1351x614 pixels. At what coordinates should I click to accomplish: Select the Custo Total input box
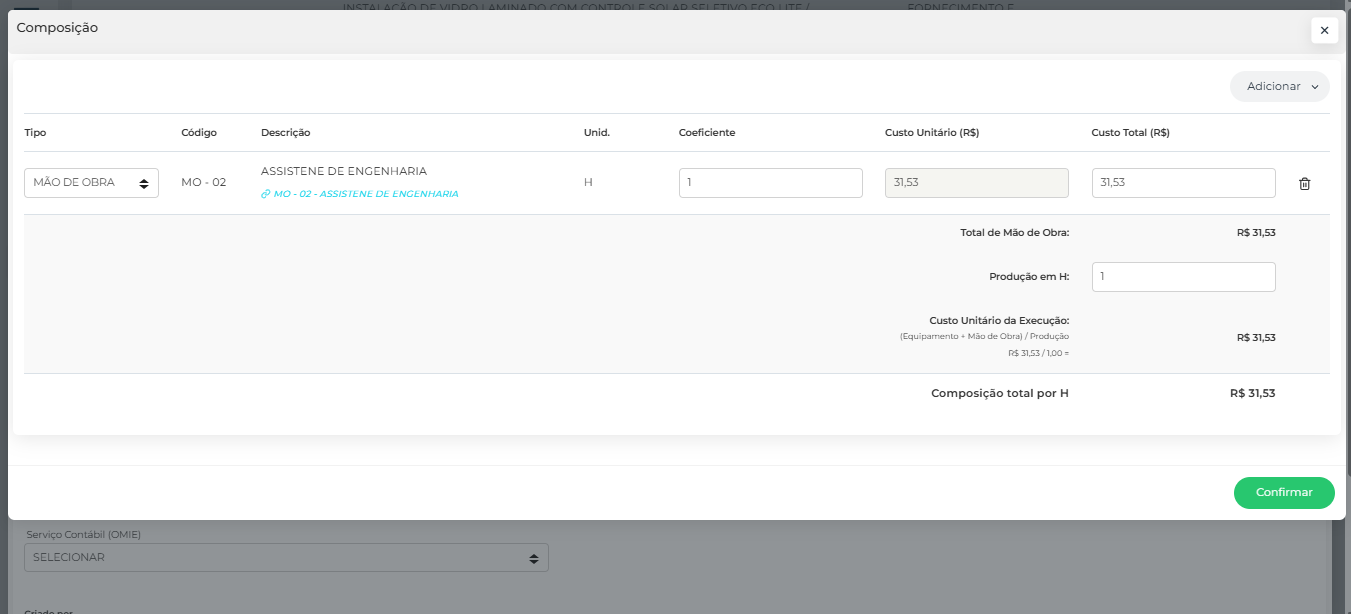1183,183
